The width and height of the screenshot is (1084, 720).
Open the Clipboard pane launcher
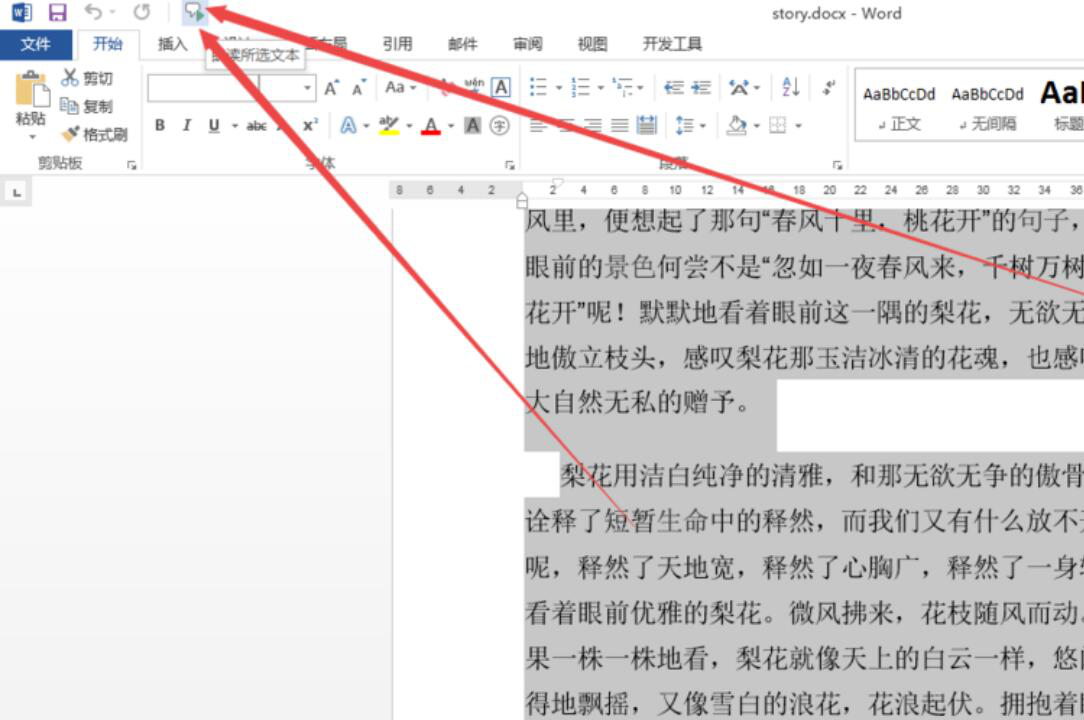click(131, 165)
